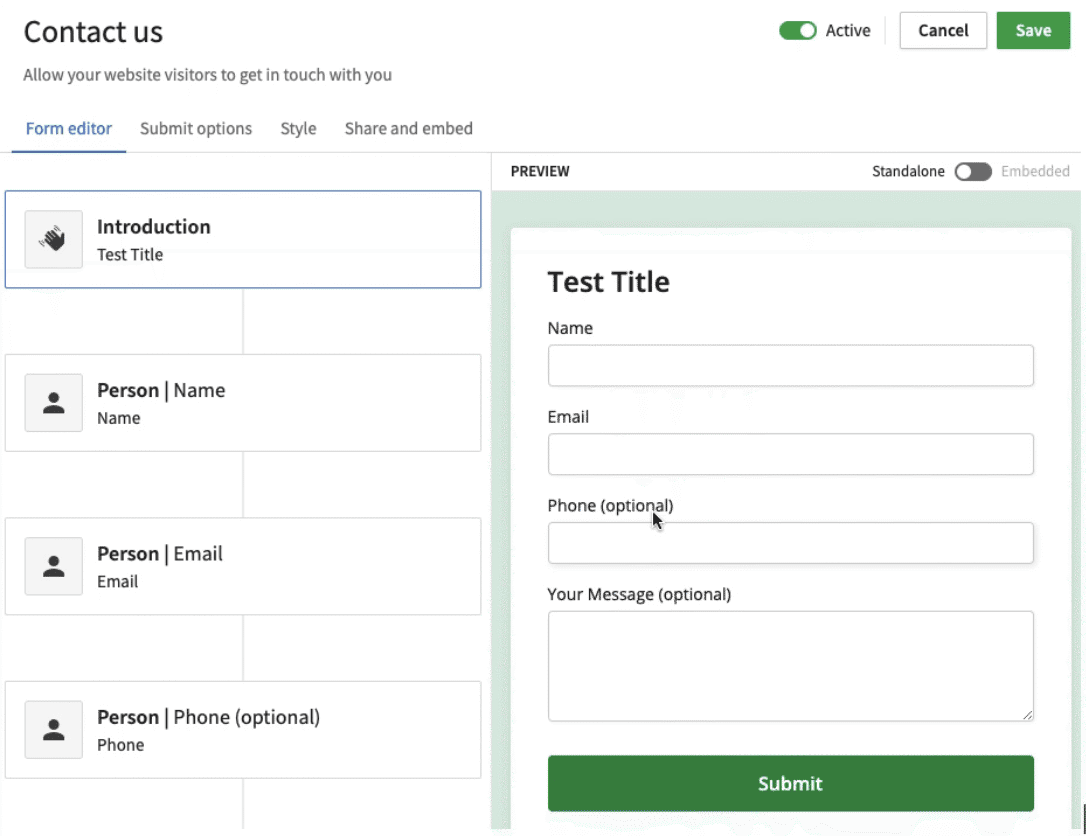This screenshot has height=836, width=1086.
Task: Click the Phone (optional) input box
Action: click(x=790, y=543)
